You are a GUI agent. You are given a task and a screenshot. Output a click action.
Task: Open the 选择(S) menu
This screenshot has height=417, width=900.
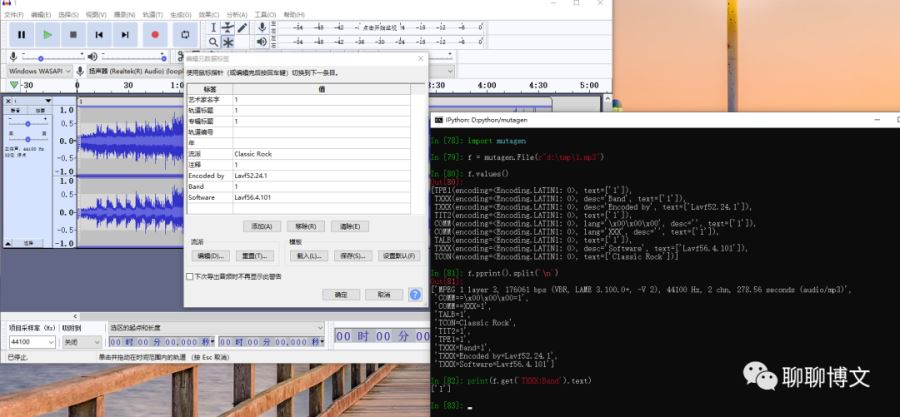tap(68, 14)
